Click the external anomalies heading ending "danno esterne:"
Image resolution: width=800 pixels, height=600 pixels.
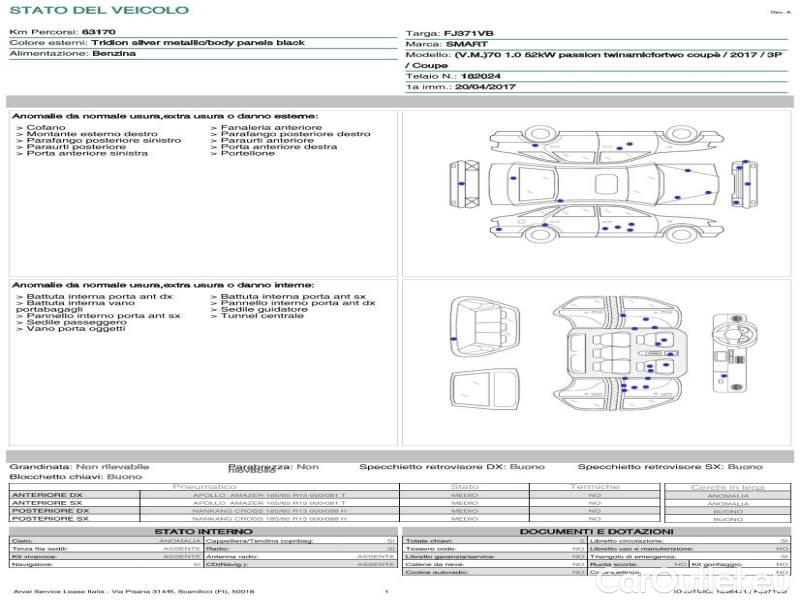tap(165, 116)
